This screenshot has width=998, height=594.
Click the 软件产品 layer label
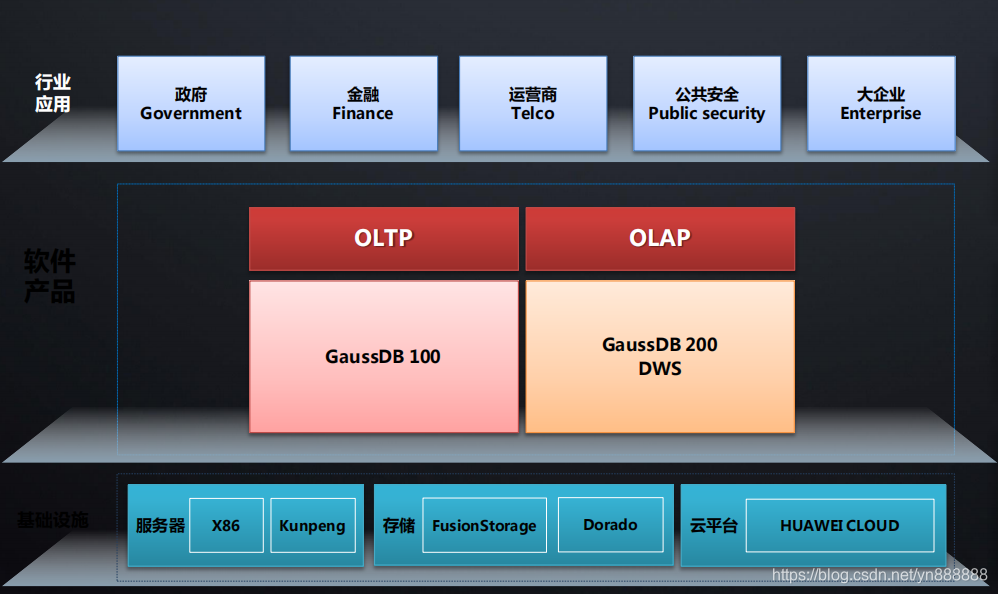[50, 276]
